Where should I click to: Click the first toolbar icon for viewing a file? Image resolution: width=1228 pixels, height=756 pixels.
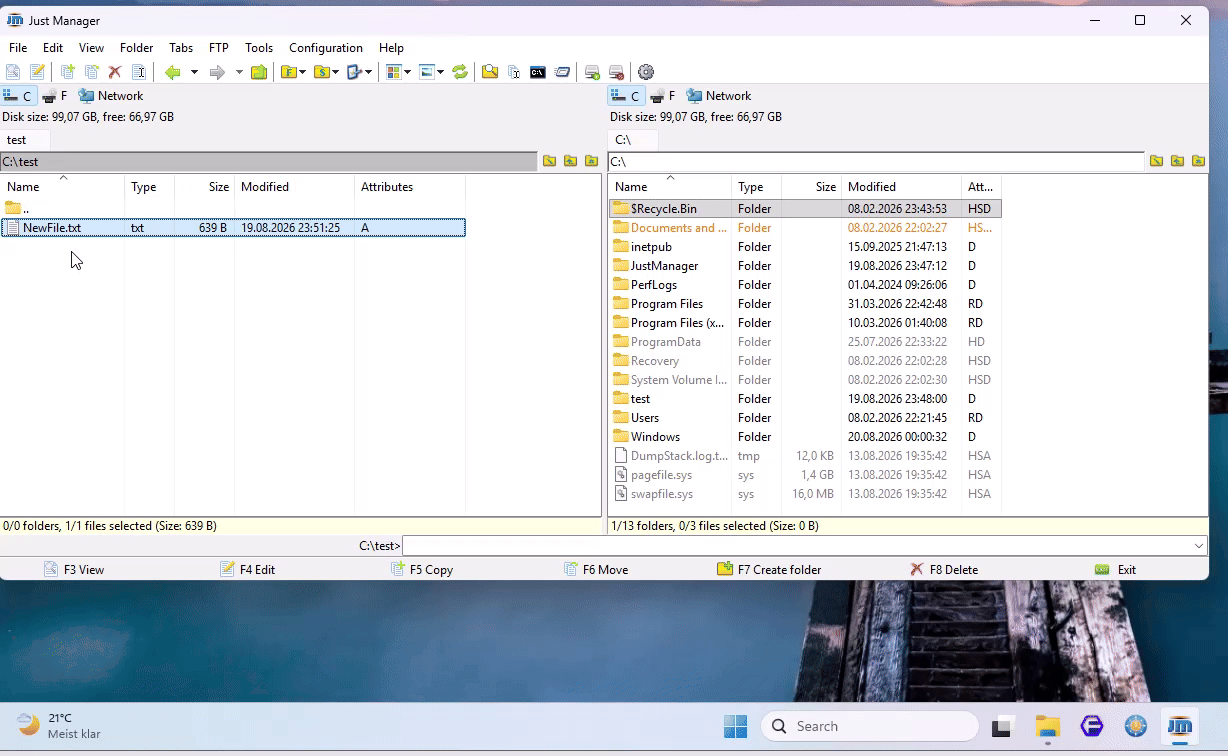pos(13,72)
